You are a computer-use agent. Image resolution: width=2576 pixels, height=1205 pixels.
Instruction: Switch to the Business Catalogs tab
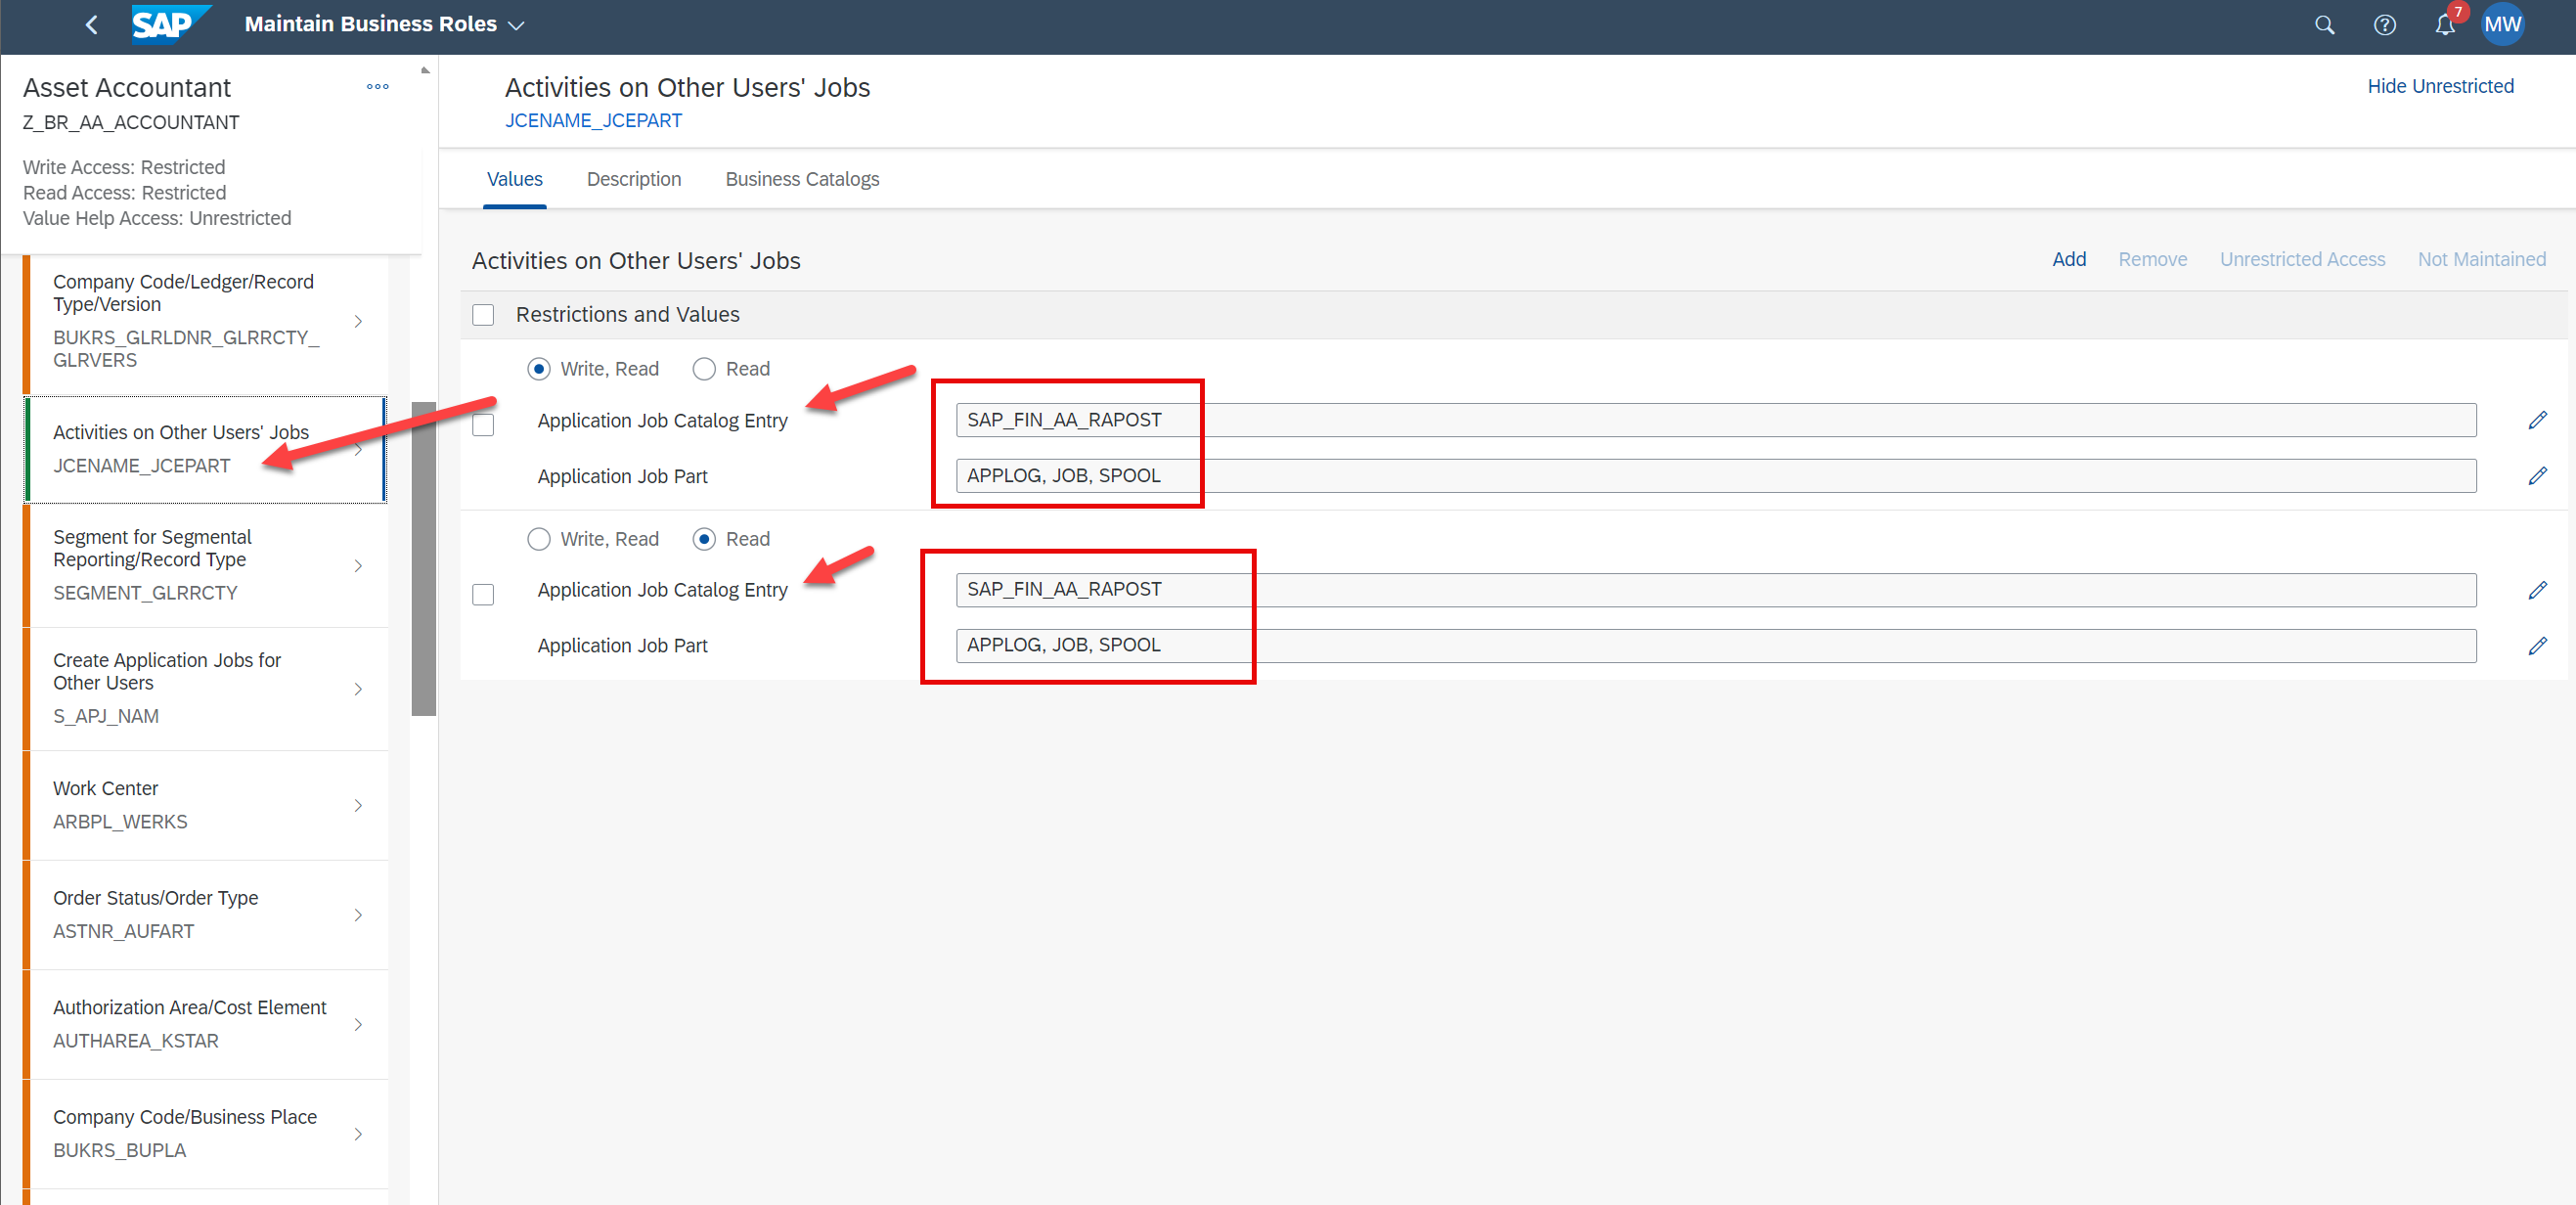(x=802, y=179)
